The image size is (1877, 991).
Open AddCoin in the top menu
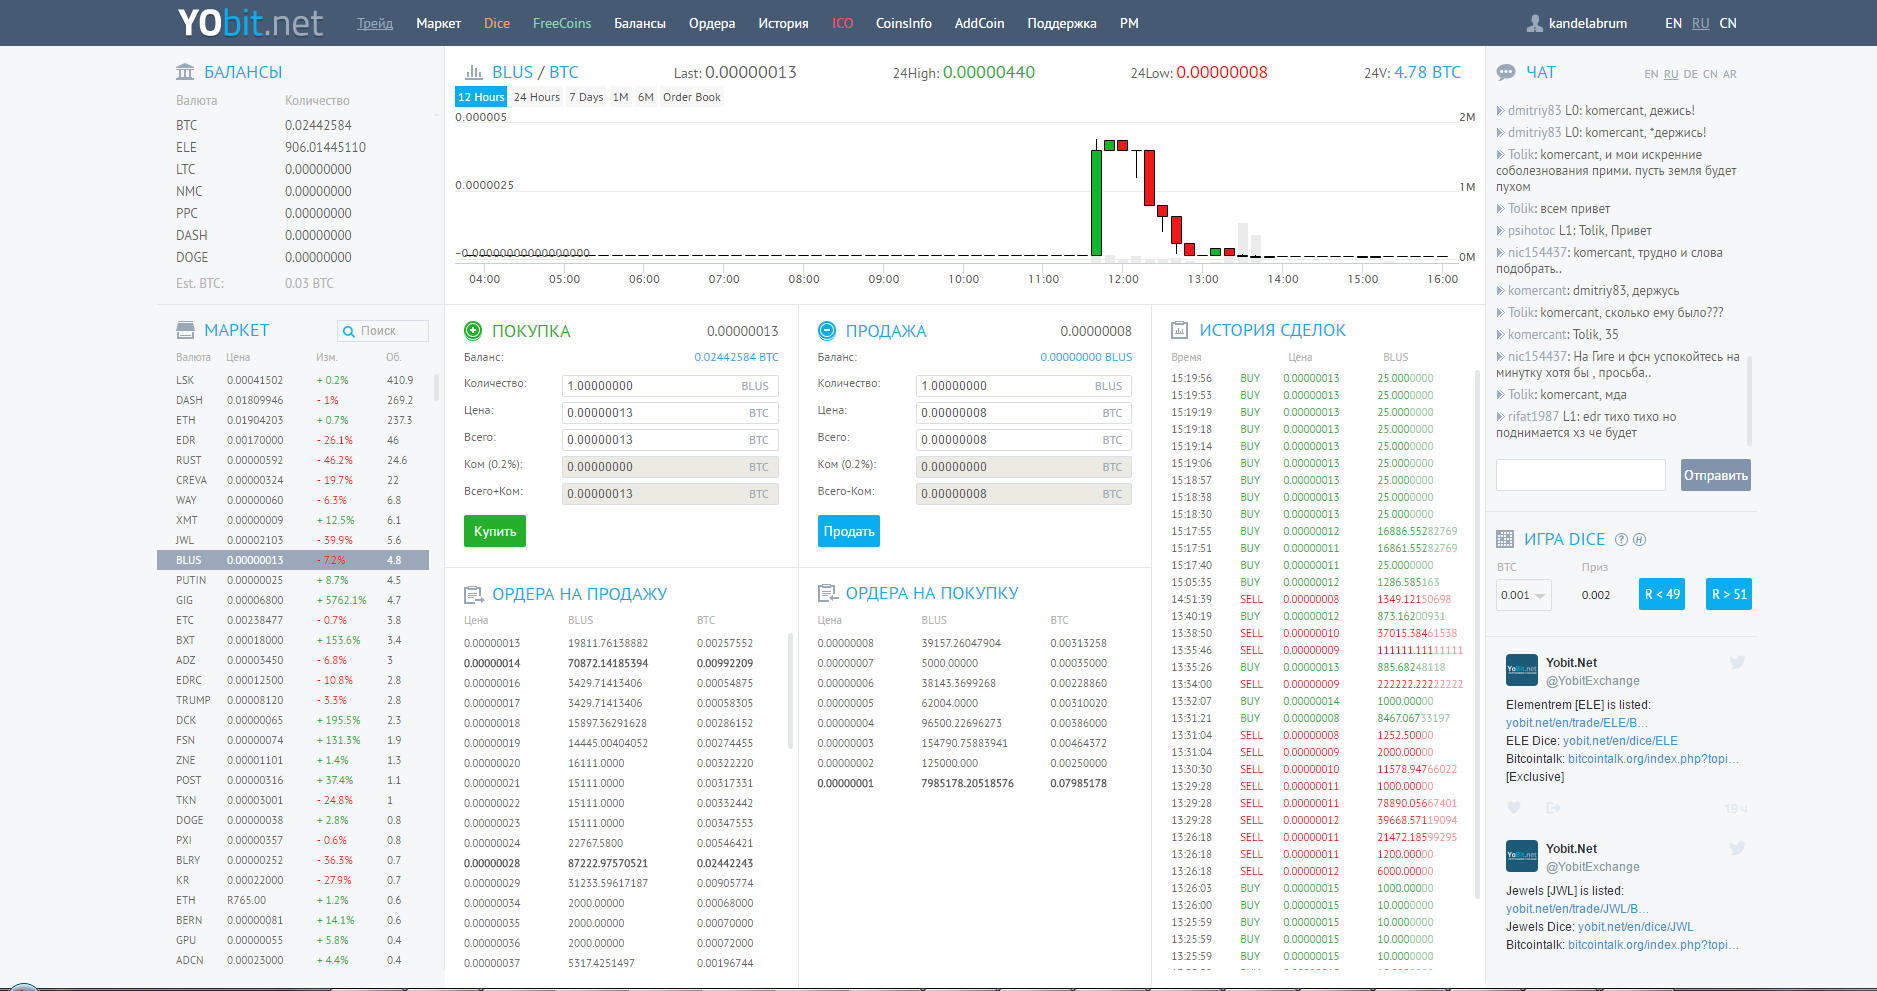coord(980,23)
